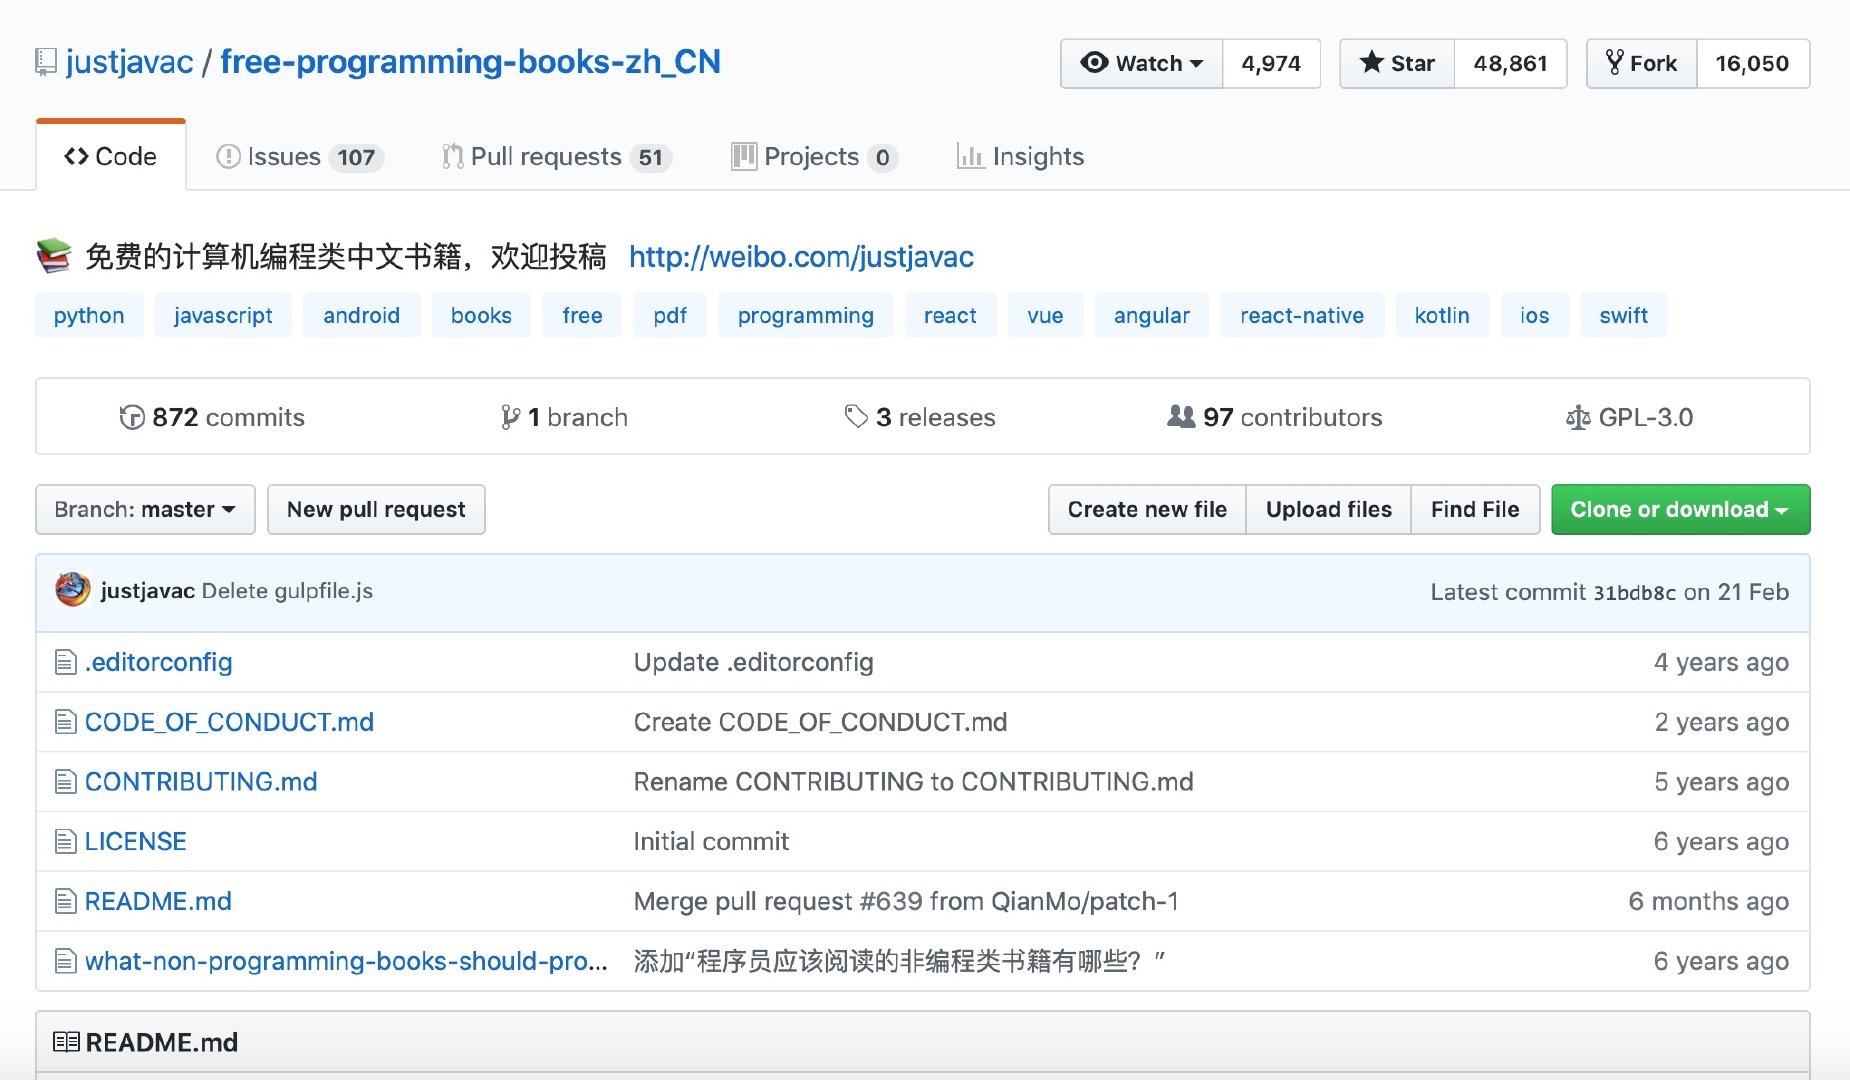Click the Upload files button
The width and height of the screenshot is (1850, 1080).
(x=1329, y=510)
